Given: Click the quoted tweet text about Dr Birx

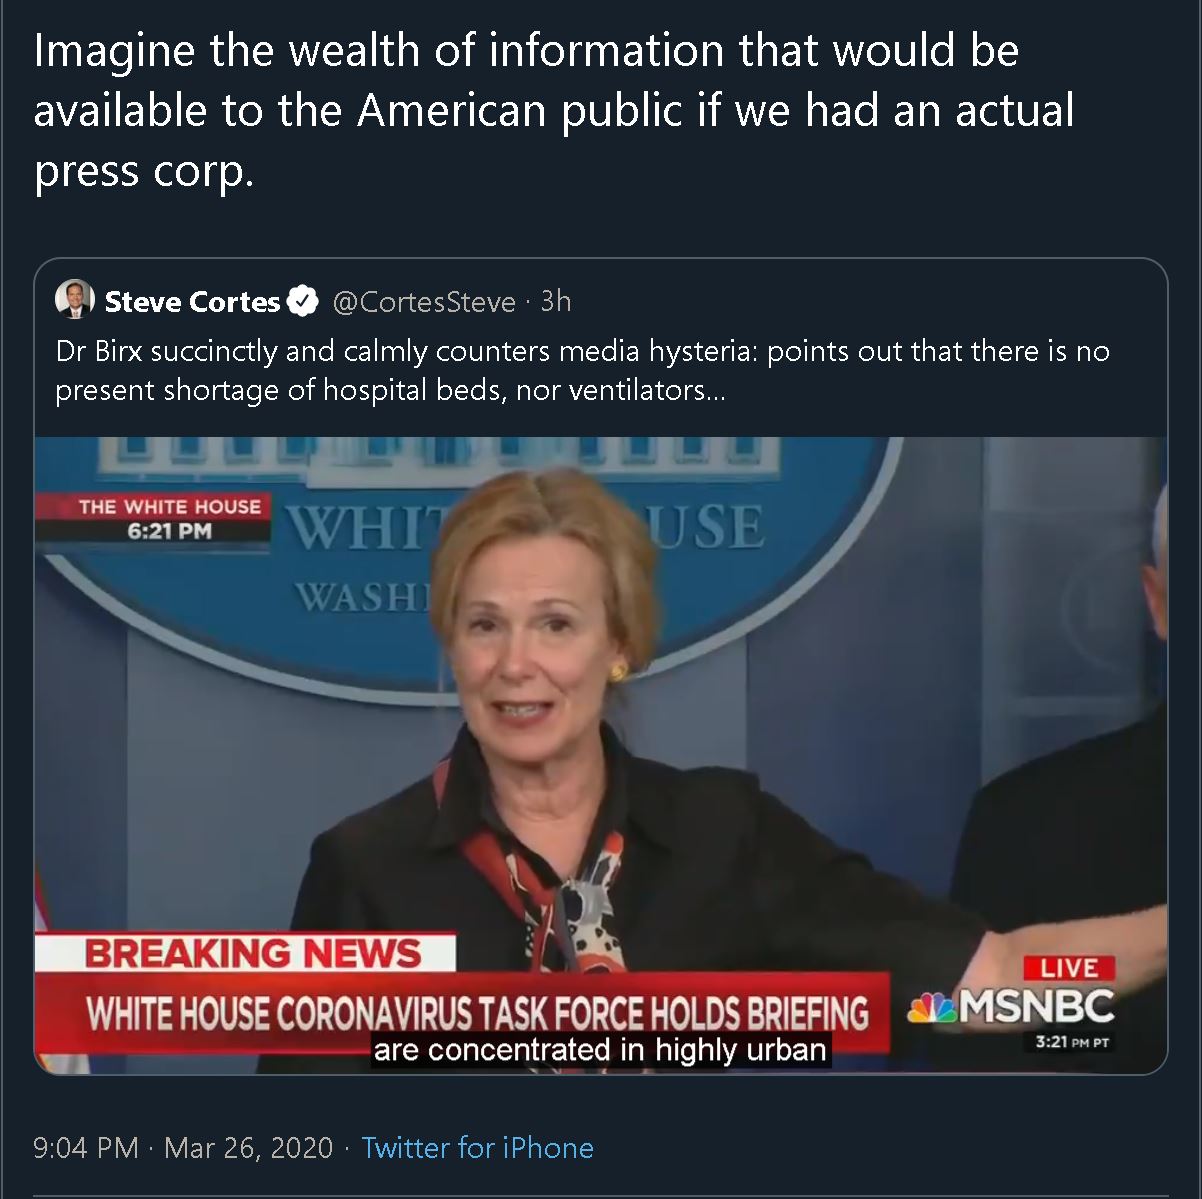Looking at the screenshot, I should click(582, 370).
